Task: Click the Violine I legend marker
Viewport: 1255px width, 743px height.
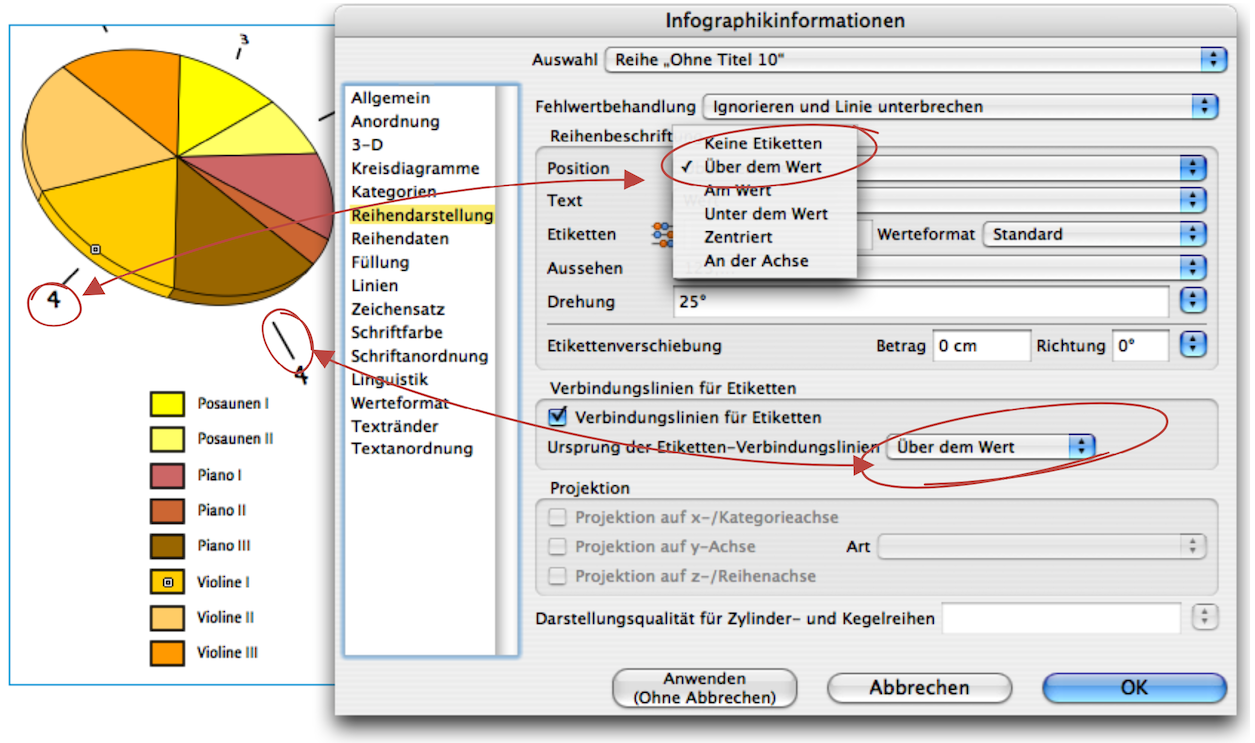Action: (167, 582)
